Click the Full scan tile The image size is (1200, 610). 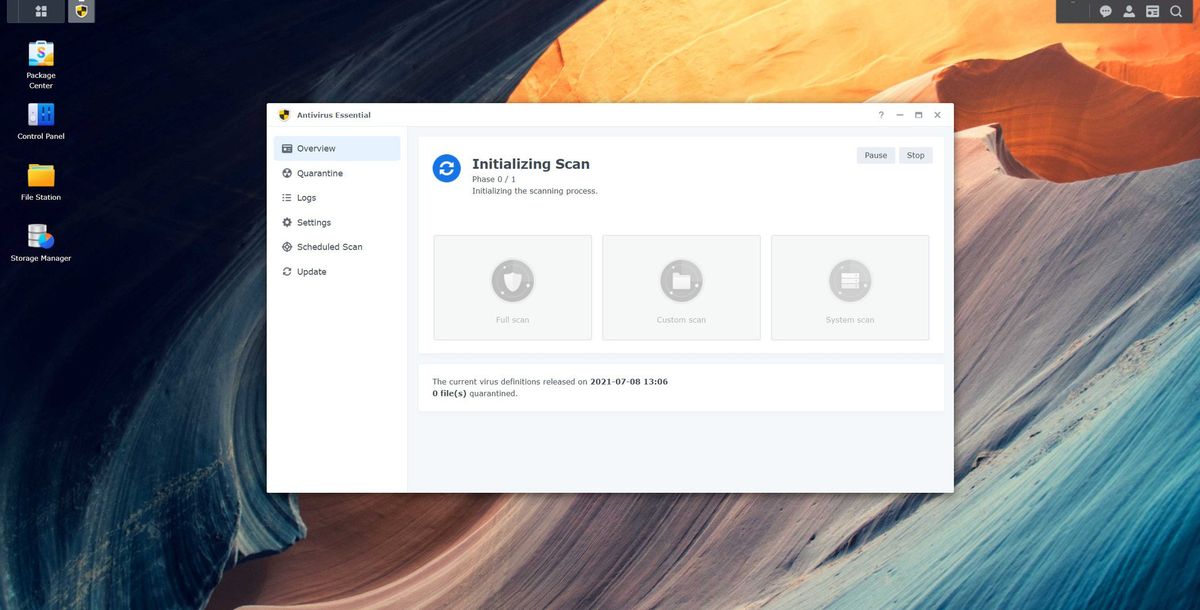point(512,287)
